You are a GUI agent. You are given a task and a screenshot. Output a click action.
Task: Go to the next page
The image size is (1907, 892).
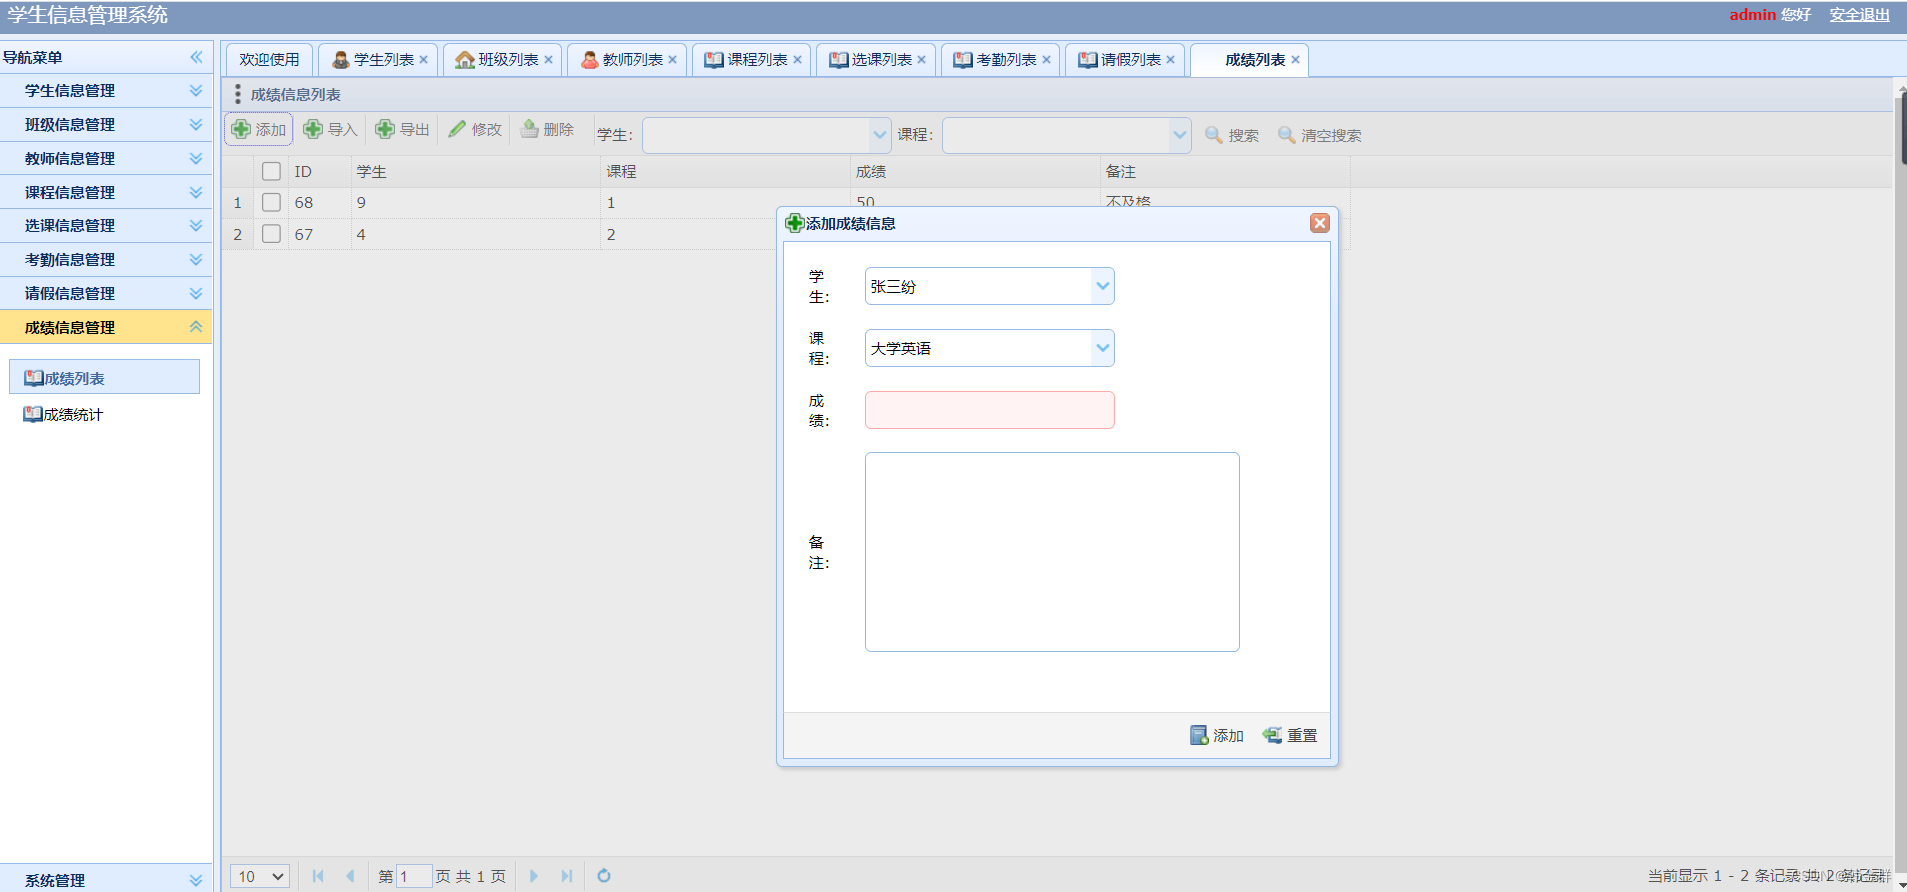(534, 876)
